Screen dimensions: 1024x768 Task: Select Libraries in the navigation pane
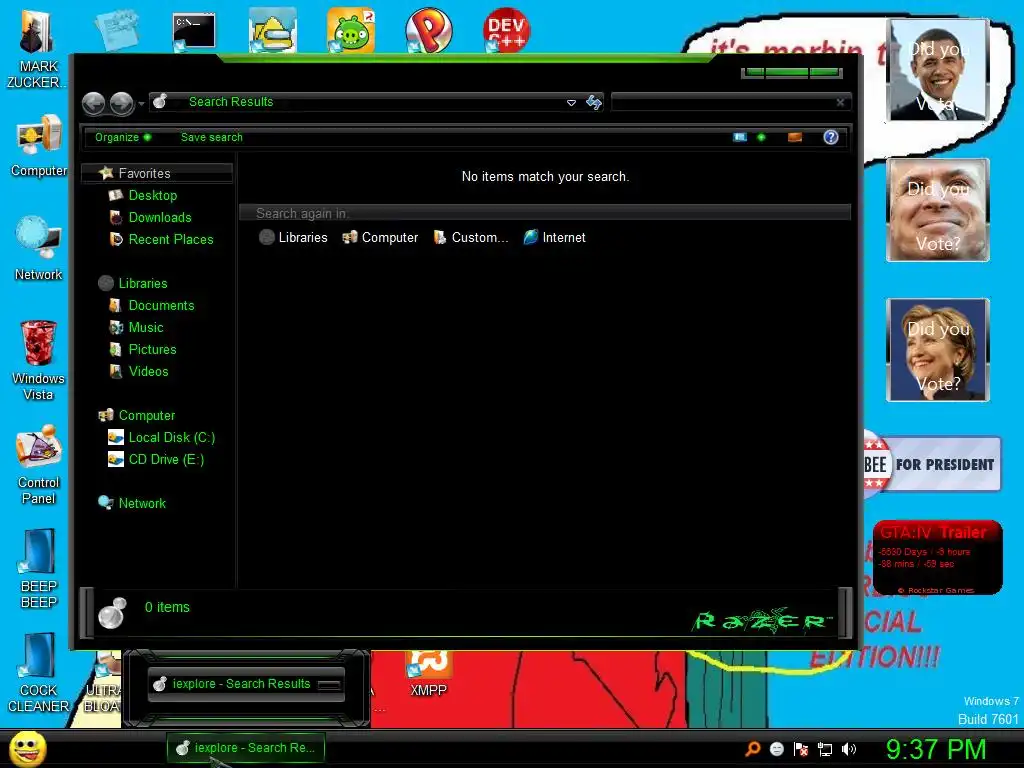[x=143, y=283]
